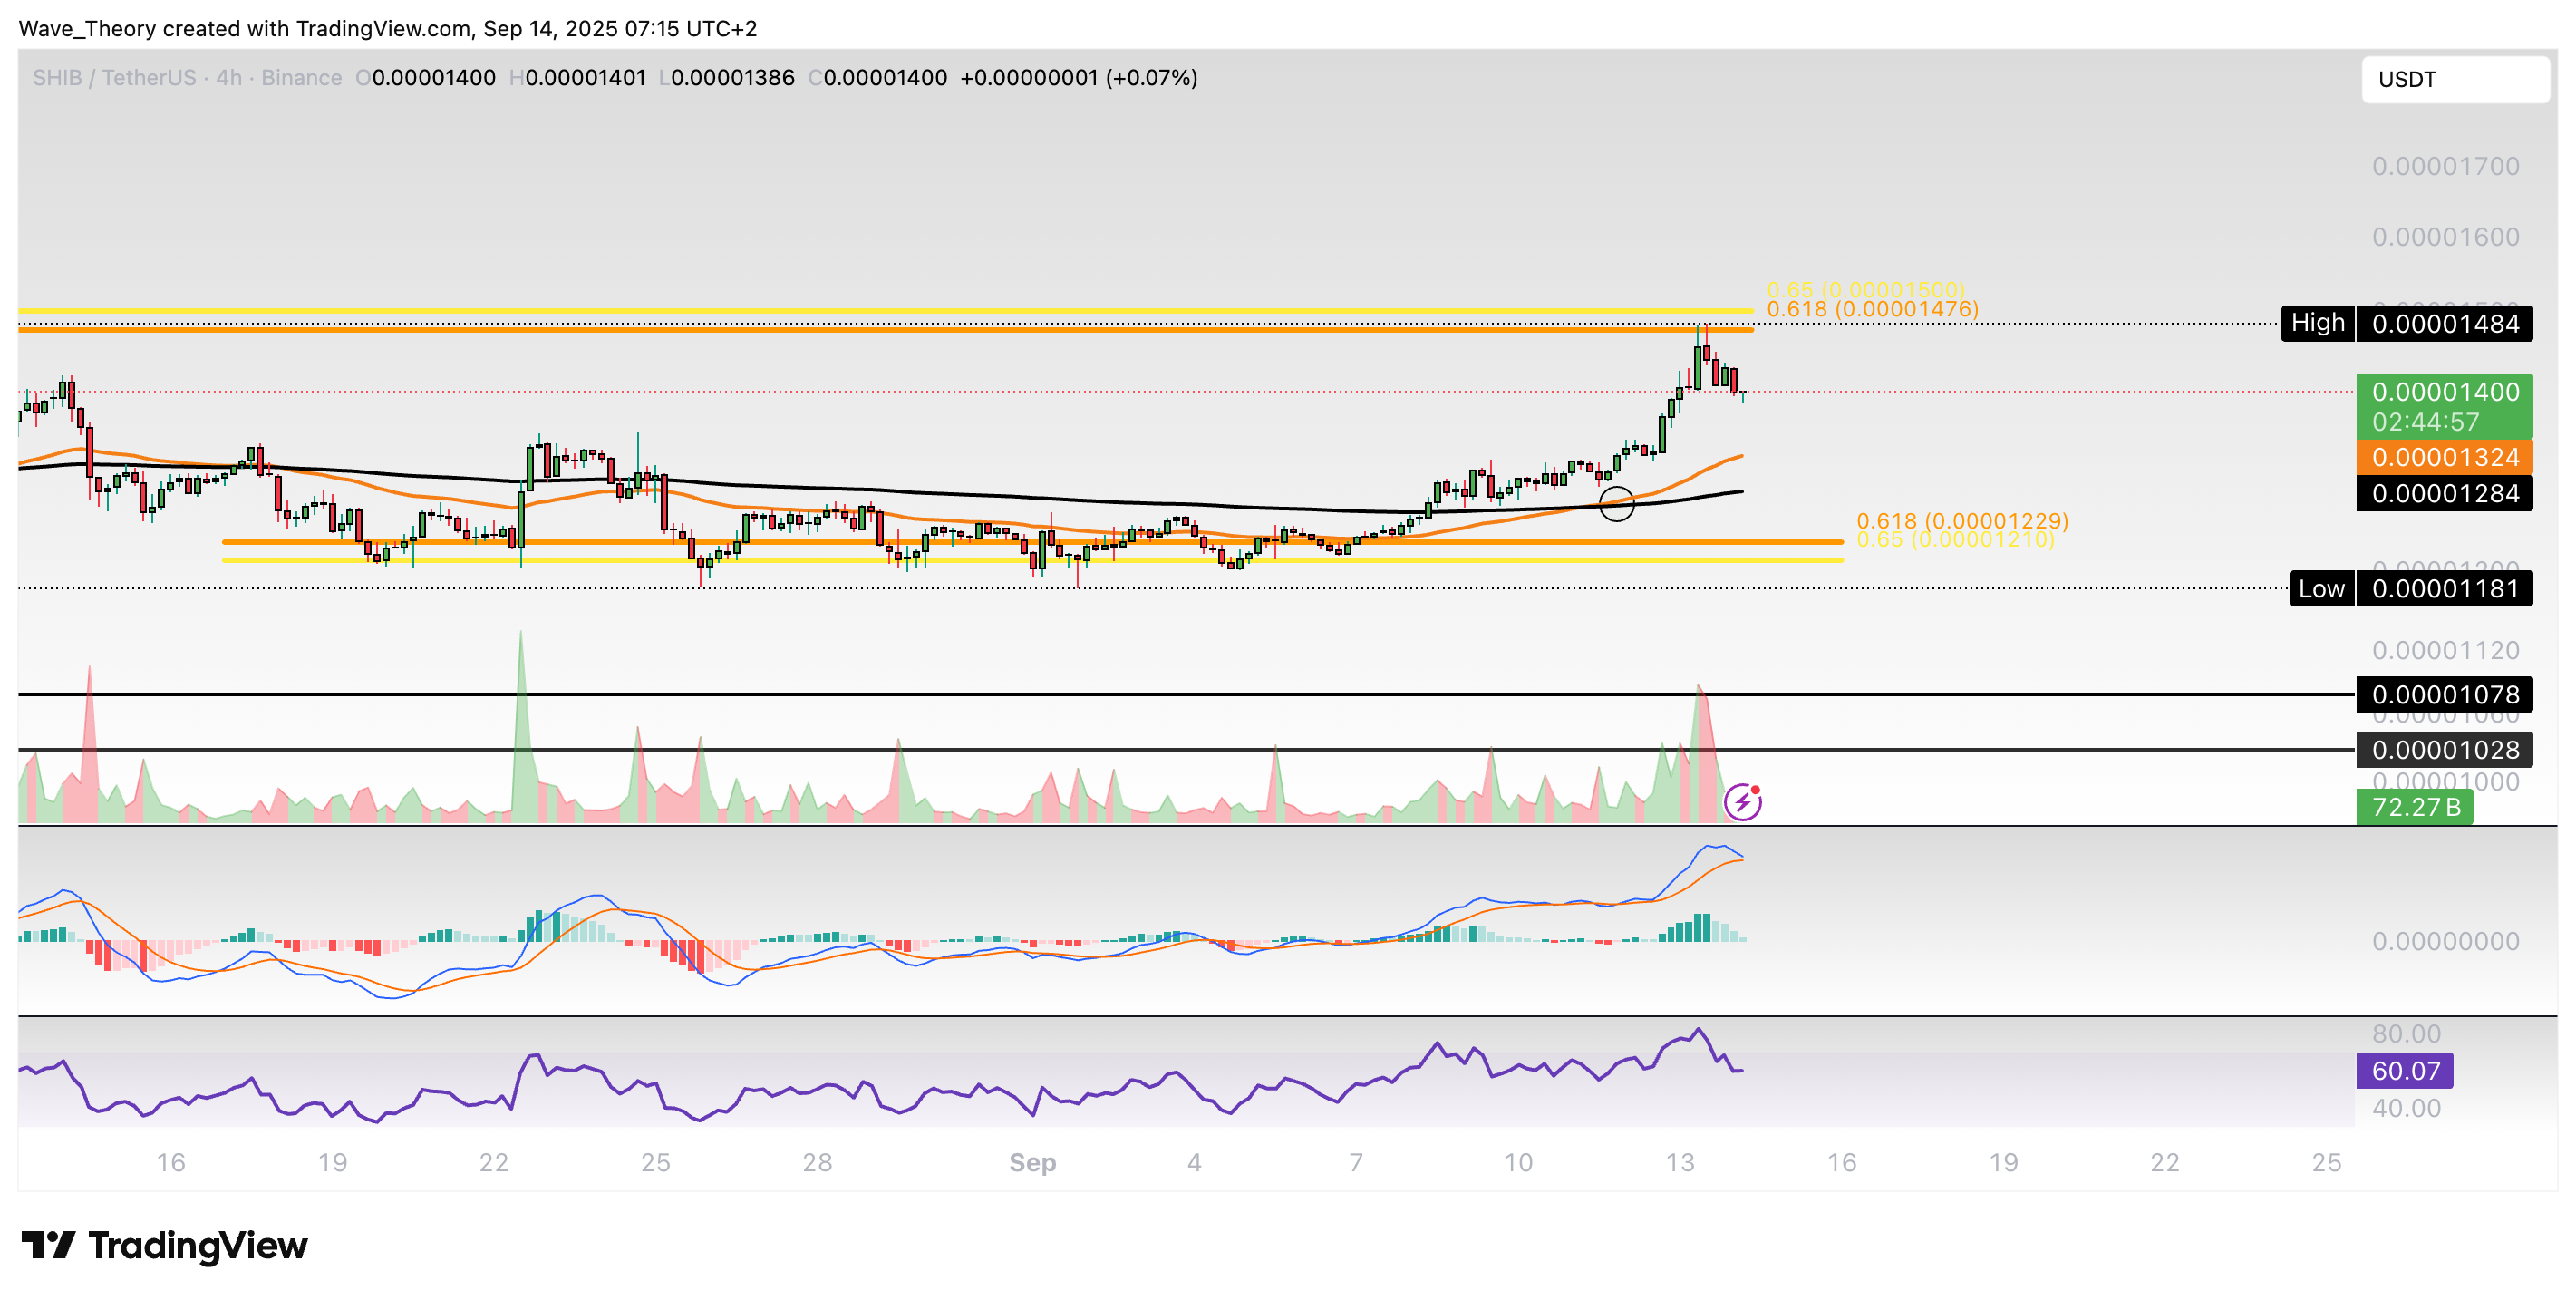The width and height of the screenshot is (2576, 1300).
Task: Click the Sep label on the time axis
Action: [x=1032, y=1162]
